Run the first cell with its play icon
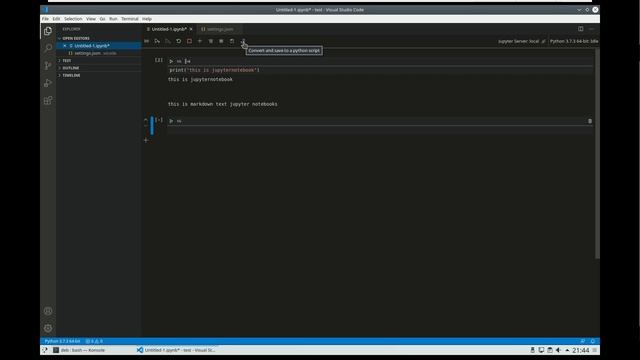Screen dimensions: 640x360 coord(171,61)
